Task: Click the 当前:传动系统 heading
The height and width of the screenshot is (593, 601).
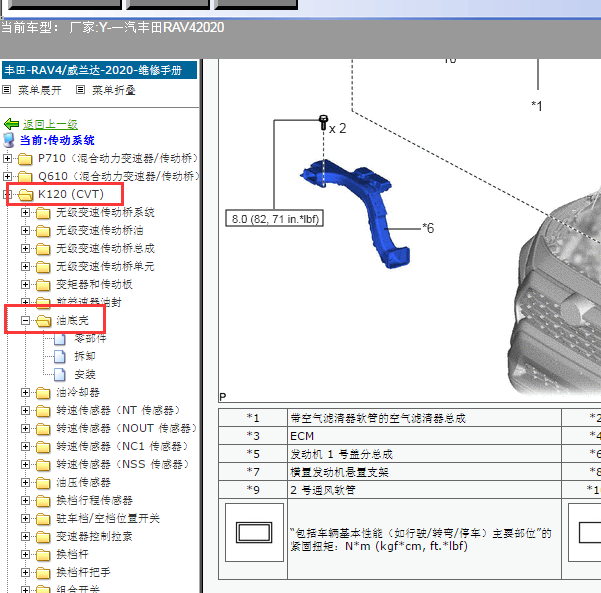Action: click(x=57, y=140)
